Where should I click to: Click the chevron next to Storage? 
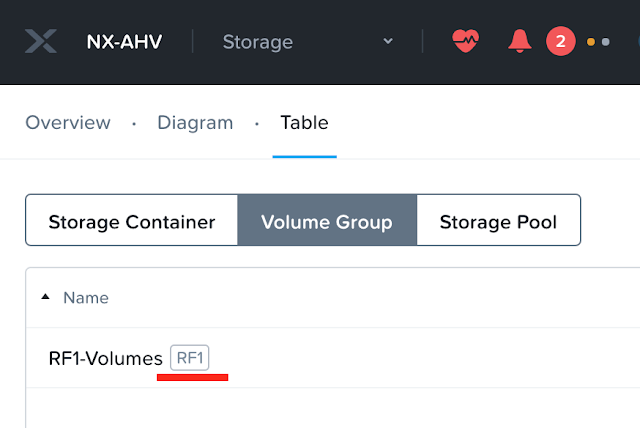coord(388,42)
